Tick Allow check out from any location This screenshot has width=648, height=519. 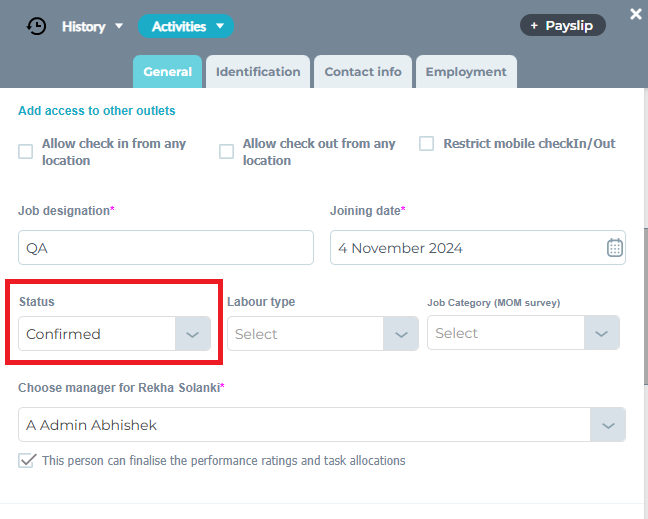[x=227, y=151]
